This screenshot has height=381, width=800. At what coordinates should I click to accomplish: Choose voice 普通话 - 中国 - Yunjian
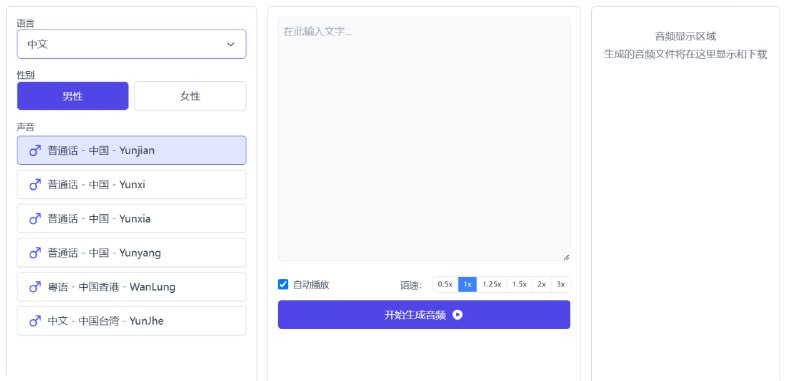point(132,150)
